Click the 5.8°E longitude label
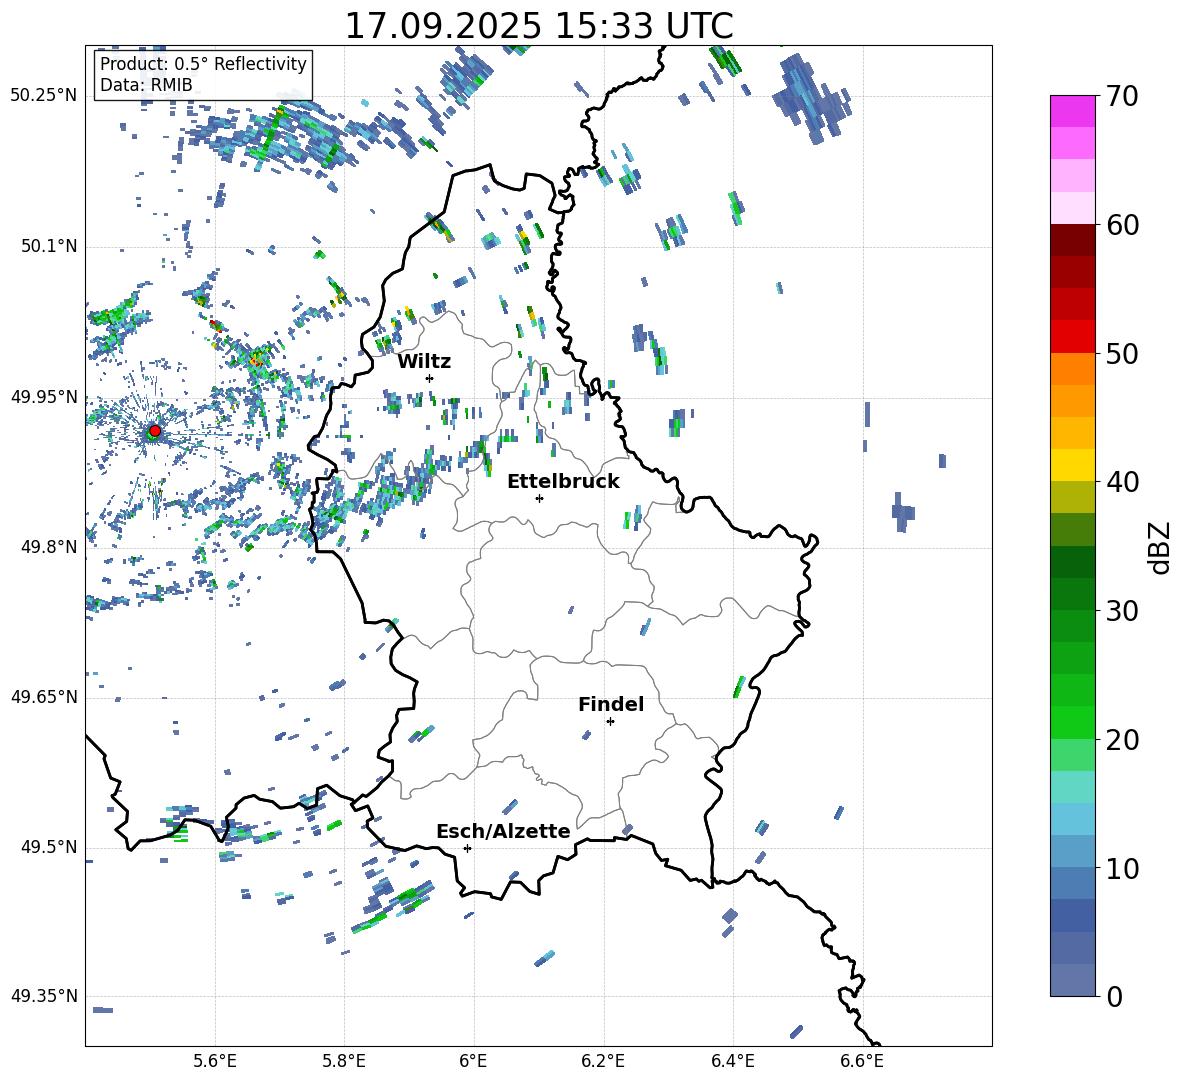This screenshot has height=1081, width=1184. point(344,1061)
